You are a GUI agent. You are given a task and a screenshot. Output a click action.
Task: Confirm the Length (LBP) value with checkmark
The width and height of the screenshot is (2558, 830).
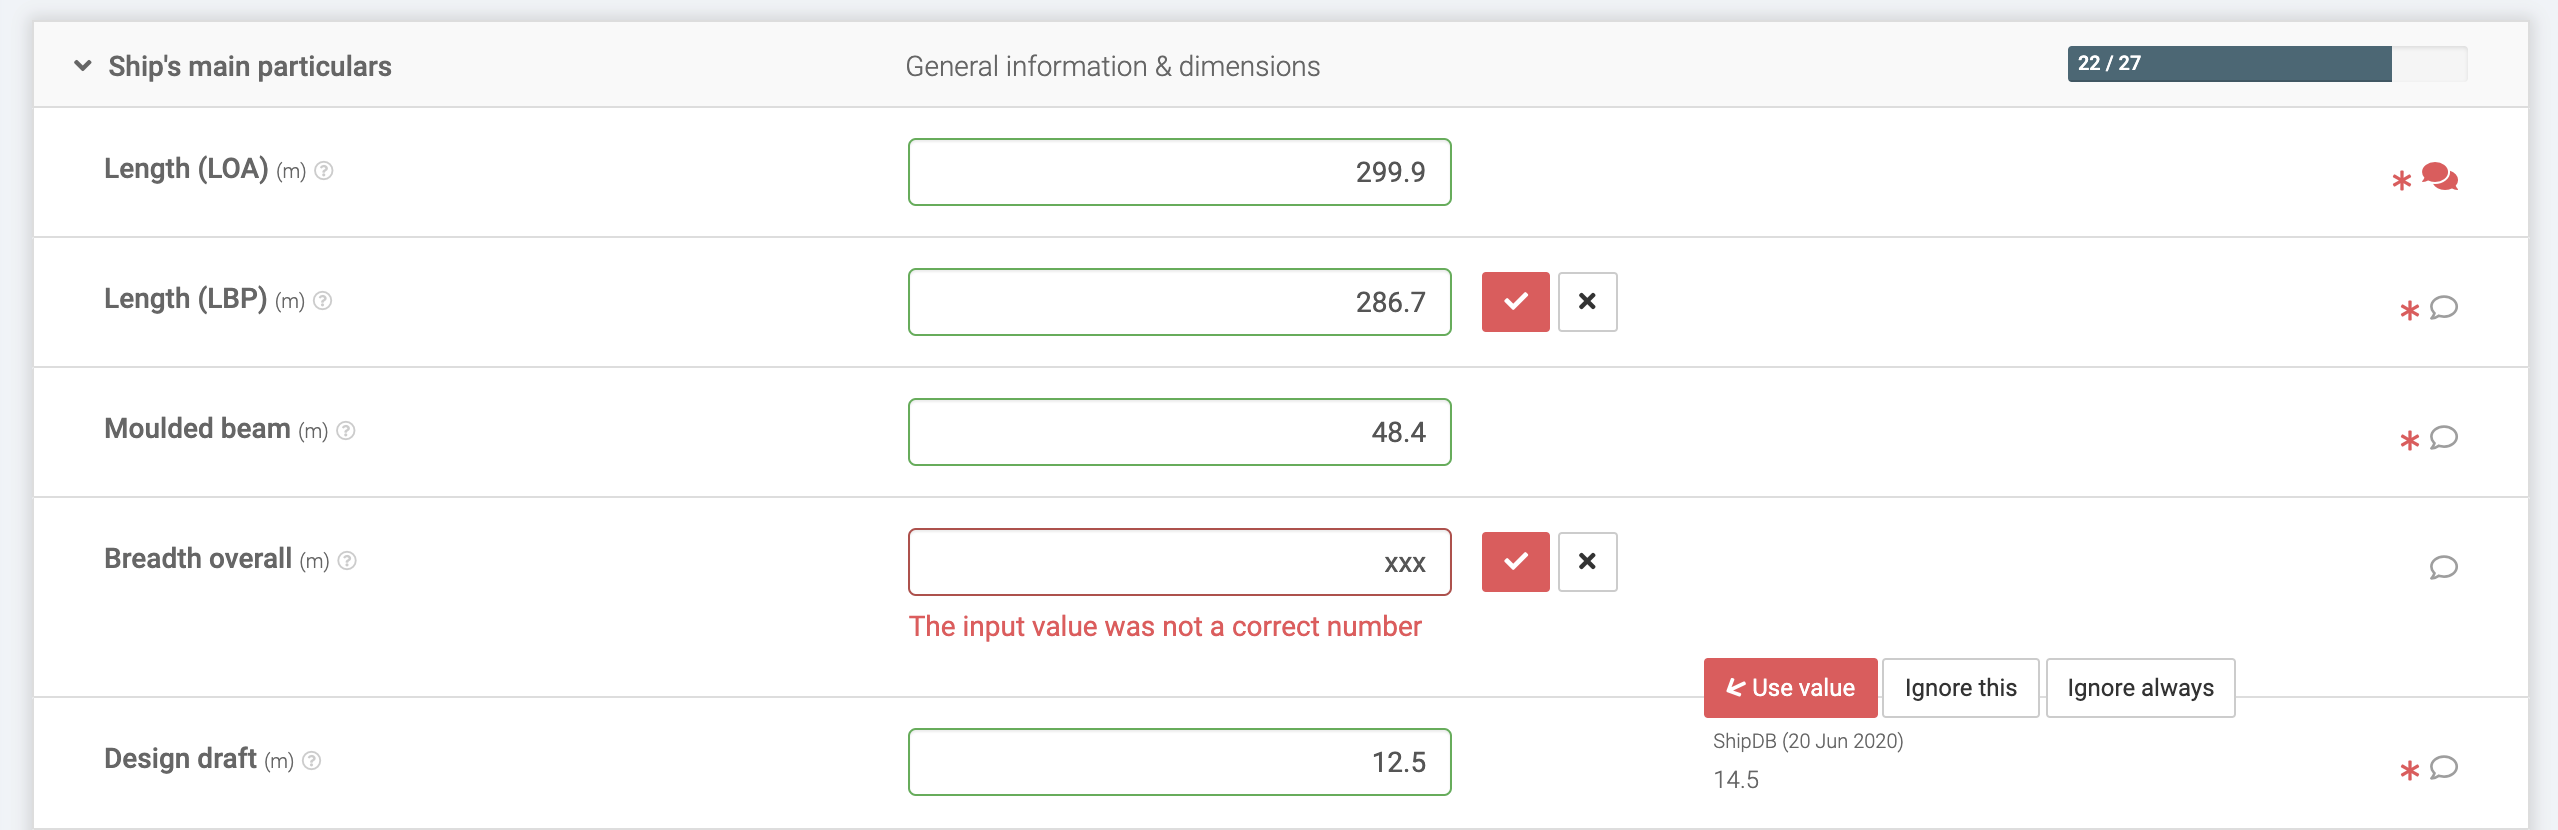(1515, 301)
